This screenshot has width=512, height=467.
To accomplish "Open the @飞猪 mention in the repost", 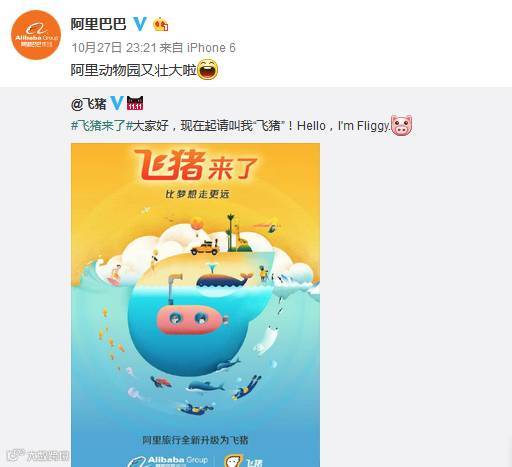I will (x=89, y=104).
